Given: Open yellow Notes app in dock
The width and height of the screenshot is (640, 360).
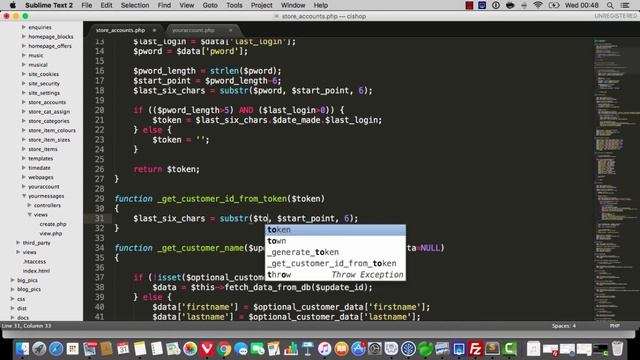Looking at the screenshot, I should (x=140, y=349).
